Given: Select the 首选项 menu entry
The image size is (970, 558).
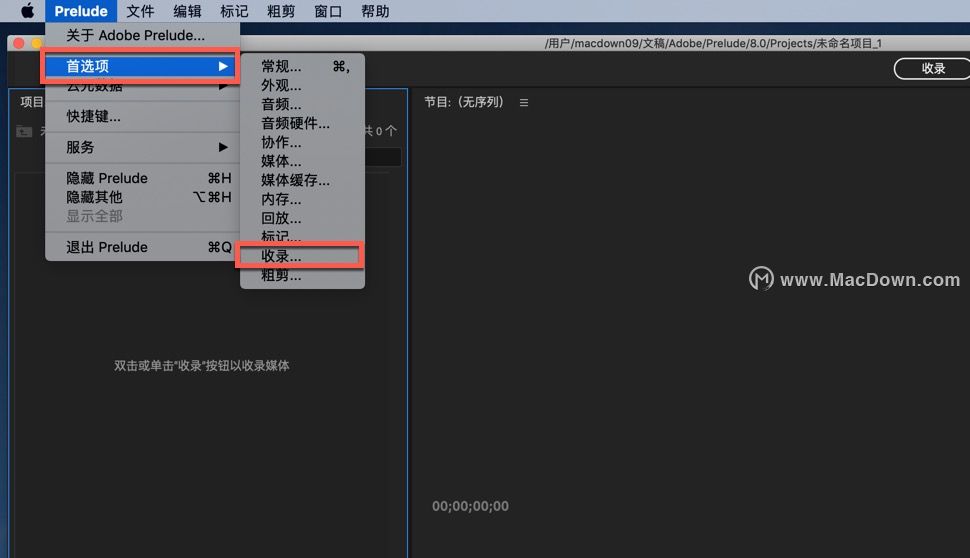Looking at the screenshot, I should pos(142,66).
